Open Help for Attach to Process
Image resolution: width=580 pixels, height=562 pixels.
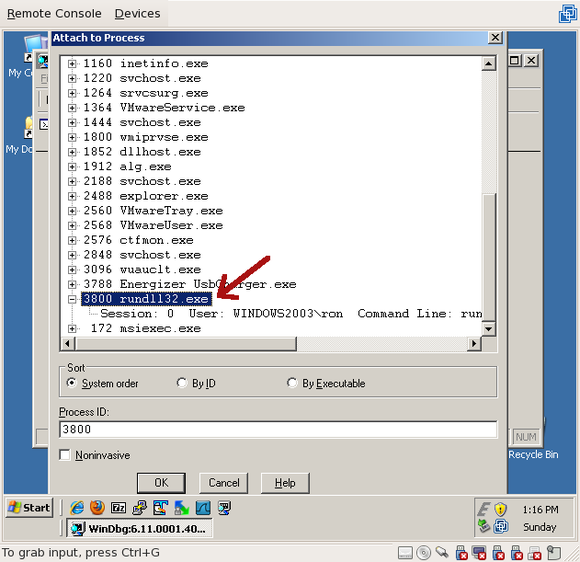coord(285,483)
